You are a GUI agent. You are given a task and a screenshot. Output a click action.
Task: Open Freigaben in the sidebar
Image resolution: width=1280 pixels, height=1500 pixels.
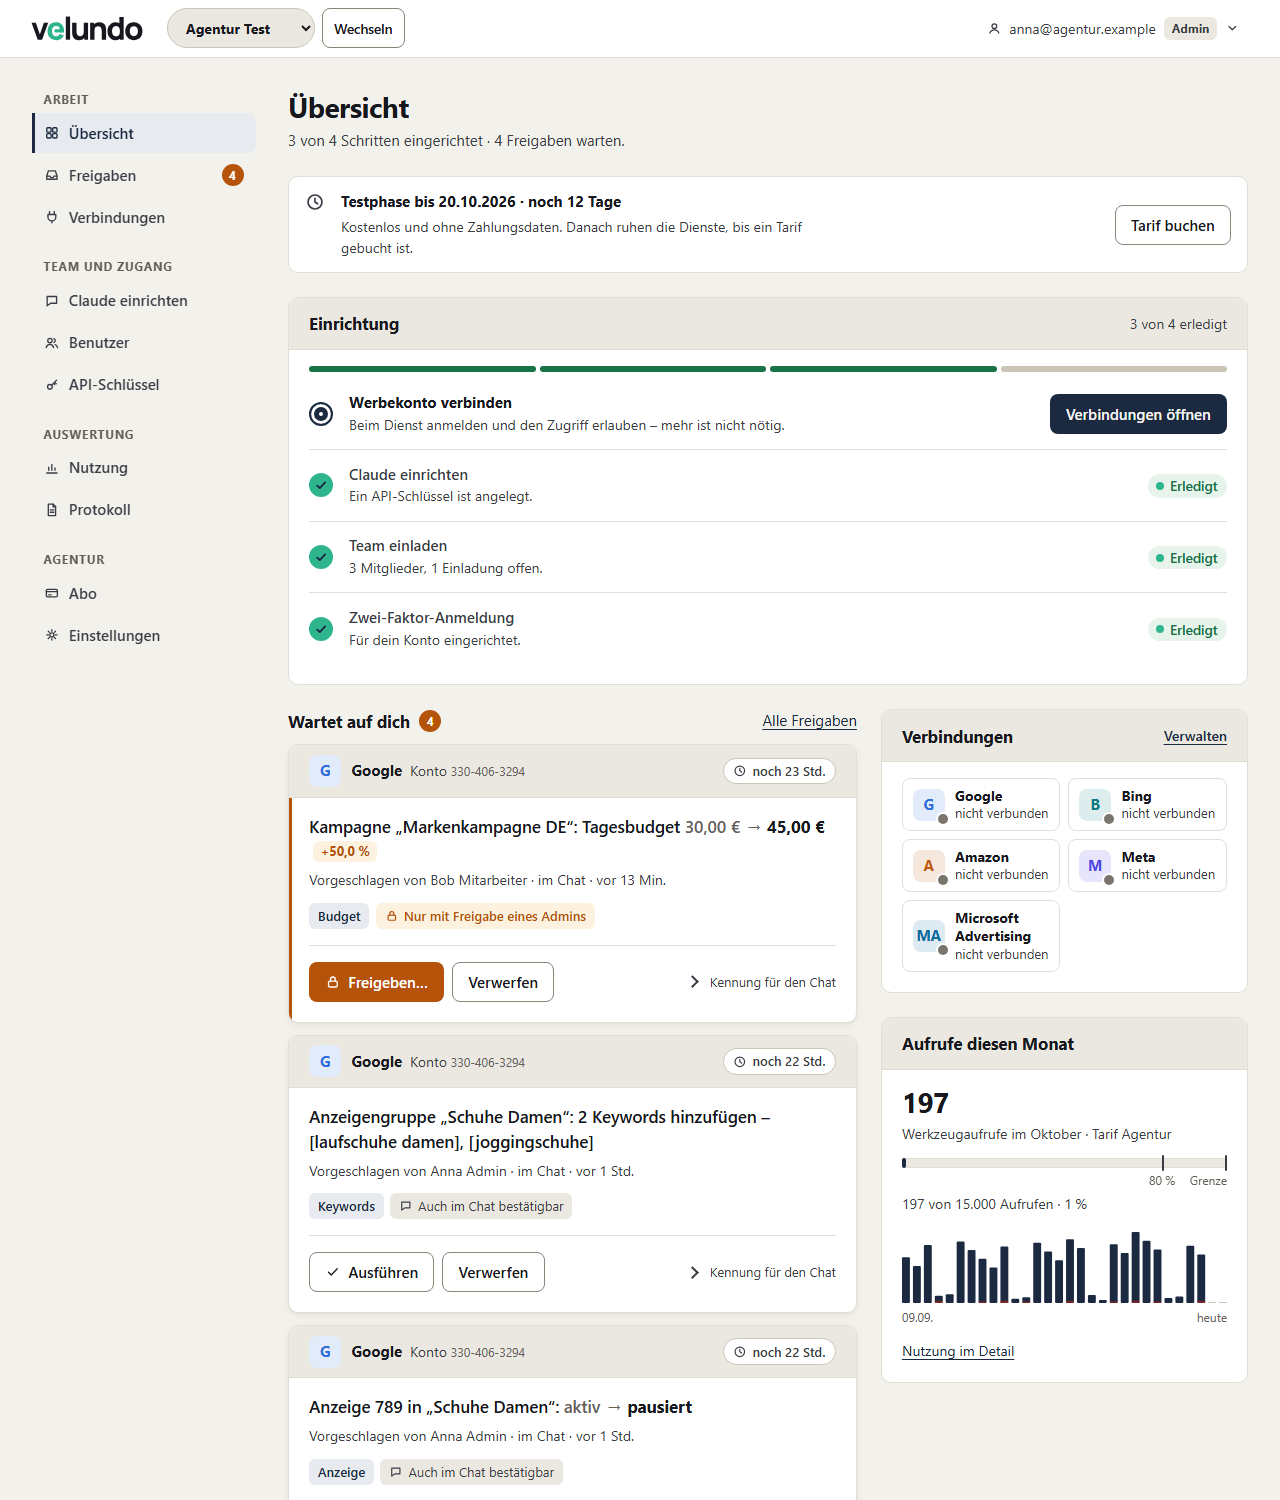tap(144, 175)
